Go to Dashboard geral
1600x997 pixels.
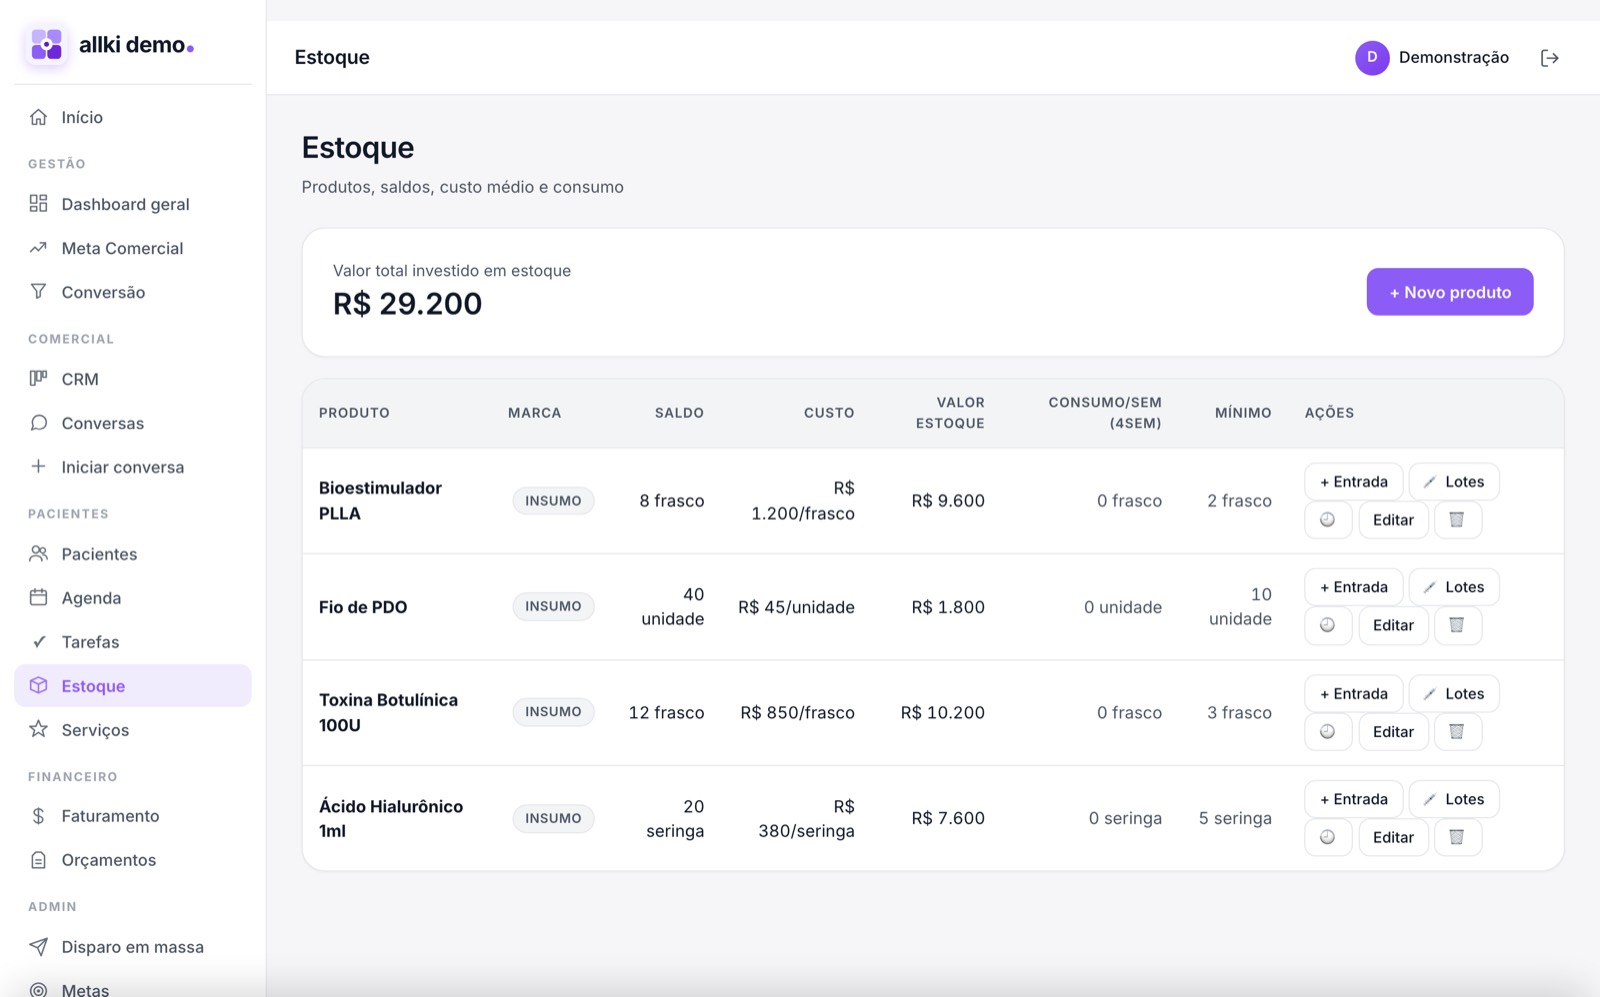tap(133, 204)
